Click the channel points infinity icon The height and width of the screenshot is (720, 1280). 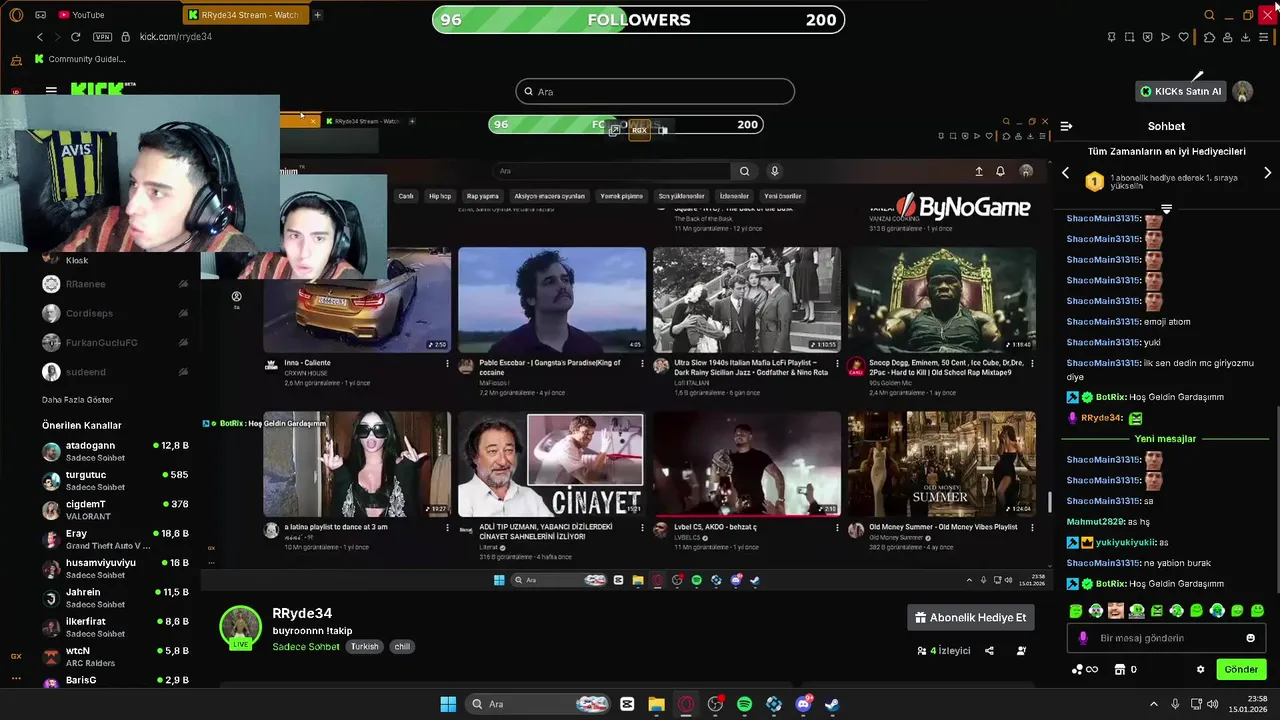[x=1085, y=669]
